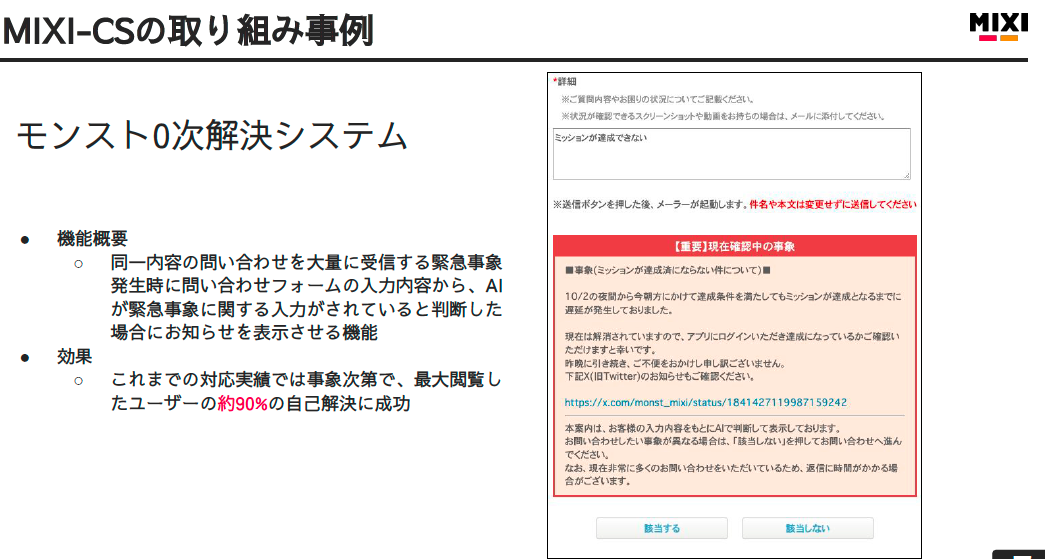
Task: Click the ※状況が確認できるスクリーンショット hint line
Action: pyautogui.click(x=723, y=117)
